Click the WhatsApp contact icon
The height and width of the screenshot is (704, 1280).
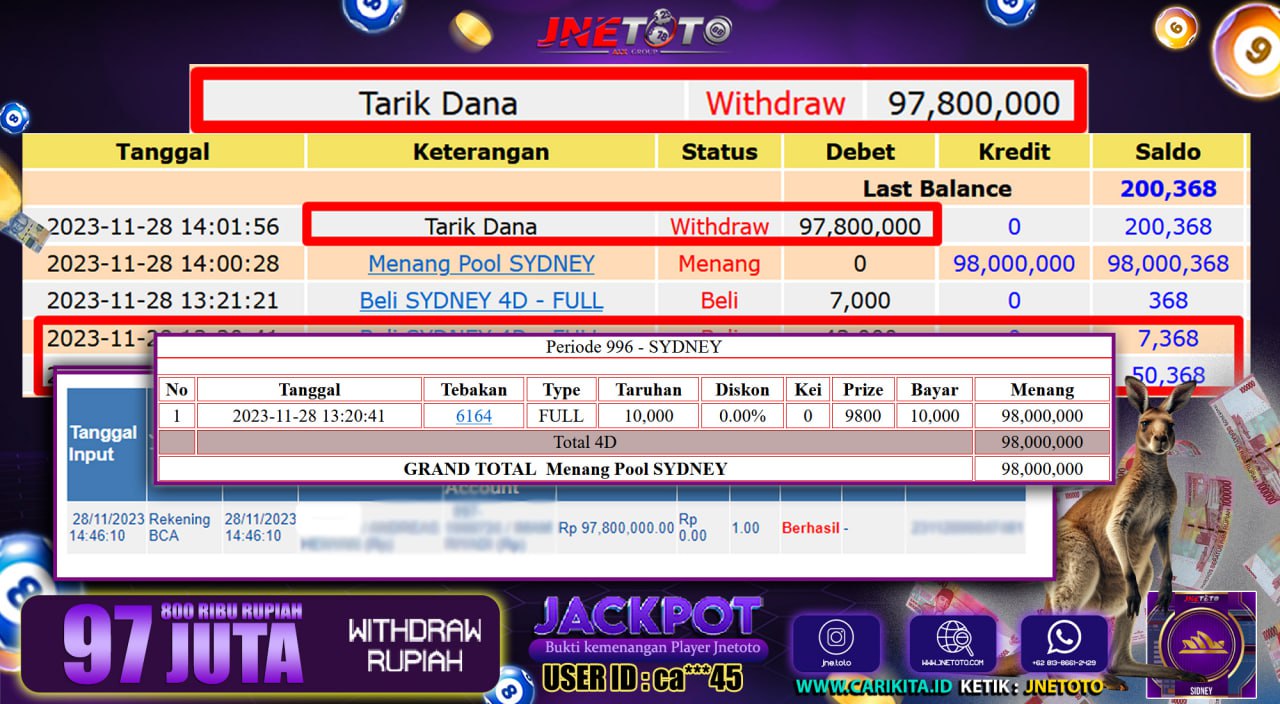[1063, 643]
